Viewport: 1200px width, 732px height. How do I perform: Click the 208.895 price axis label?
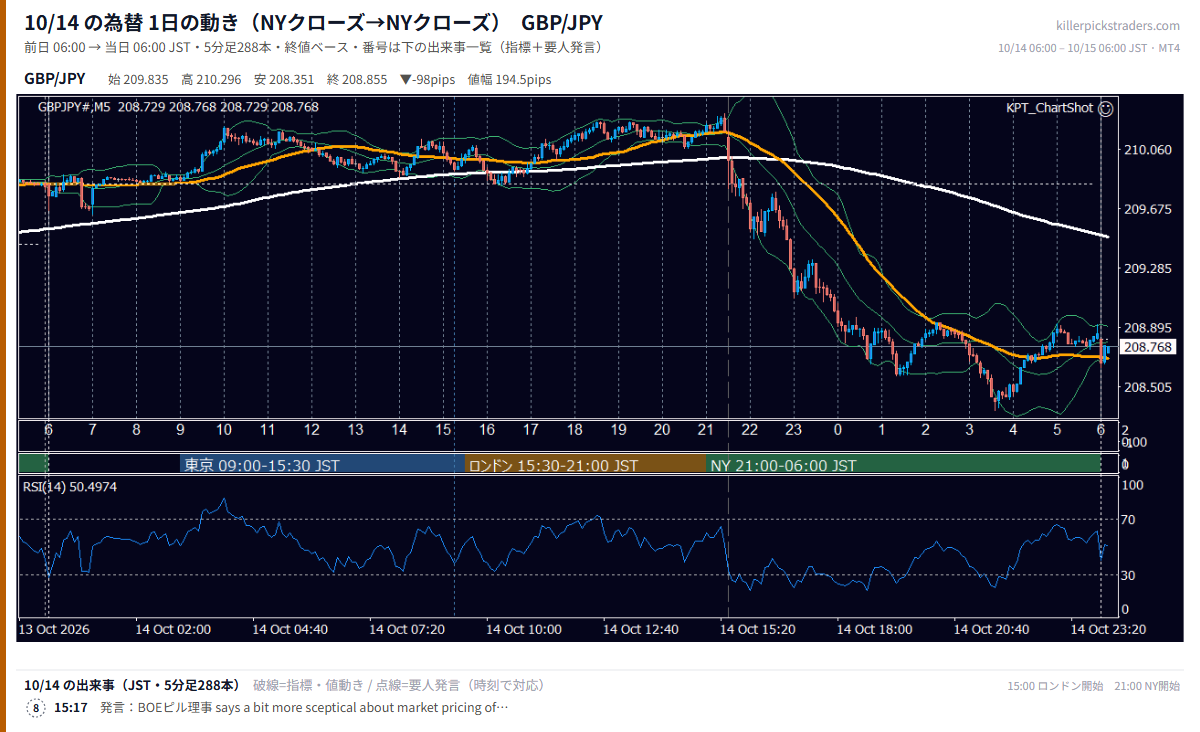(1148, 328)
